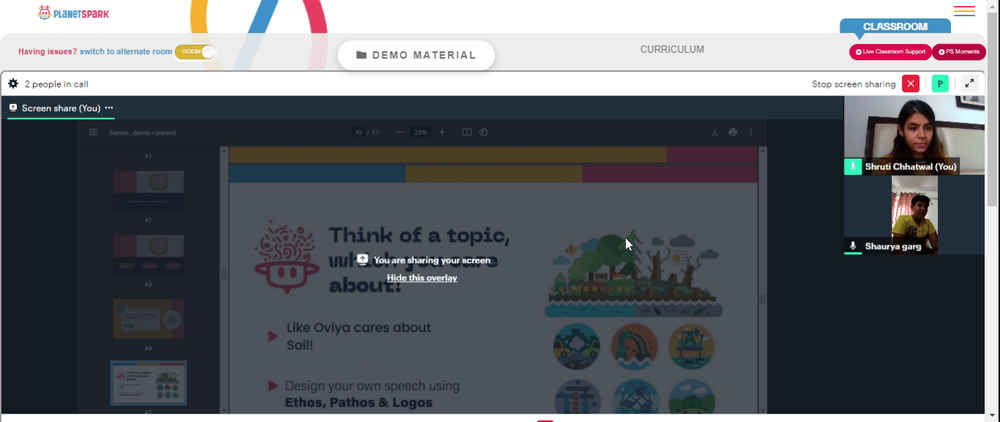This screenshot has width=1000, height=422.
Task: Zoom out the PDF with minus icon
Action: click(400, 132)
